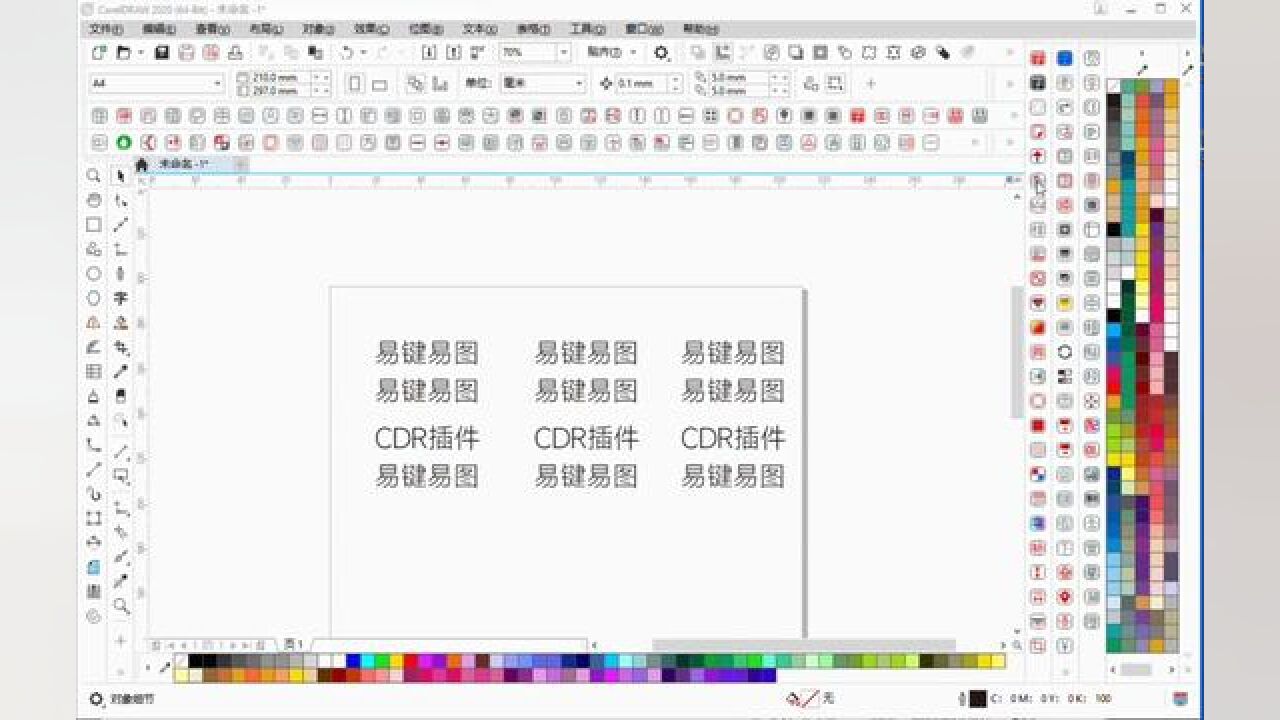The image size is (1280, 720).
Task: Click the home icon on document tab bar
Action: tap(142, 163)
